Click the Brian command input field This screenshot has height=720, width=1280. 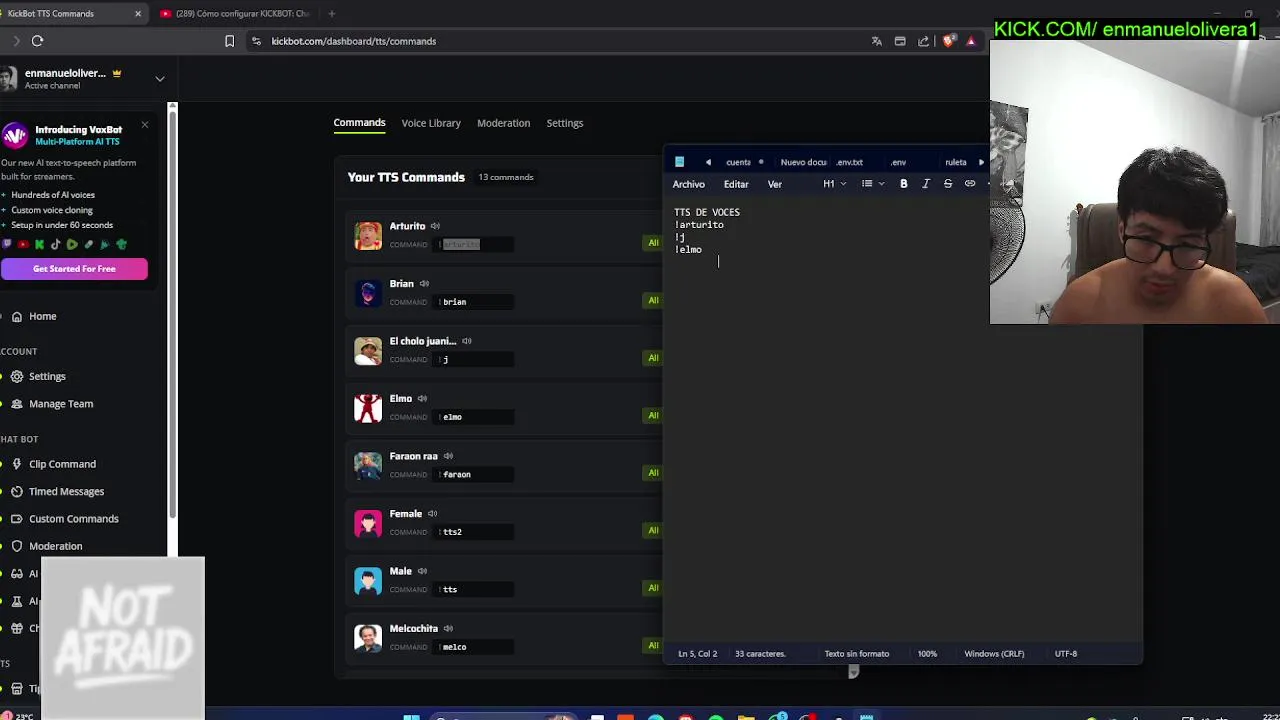coord(475,302)
